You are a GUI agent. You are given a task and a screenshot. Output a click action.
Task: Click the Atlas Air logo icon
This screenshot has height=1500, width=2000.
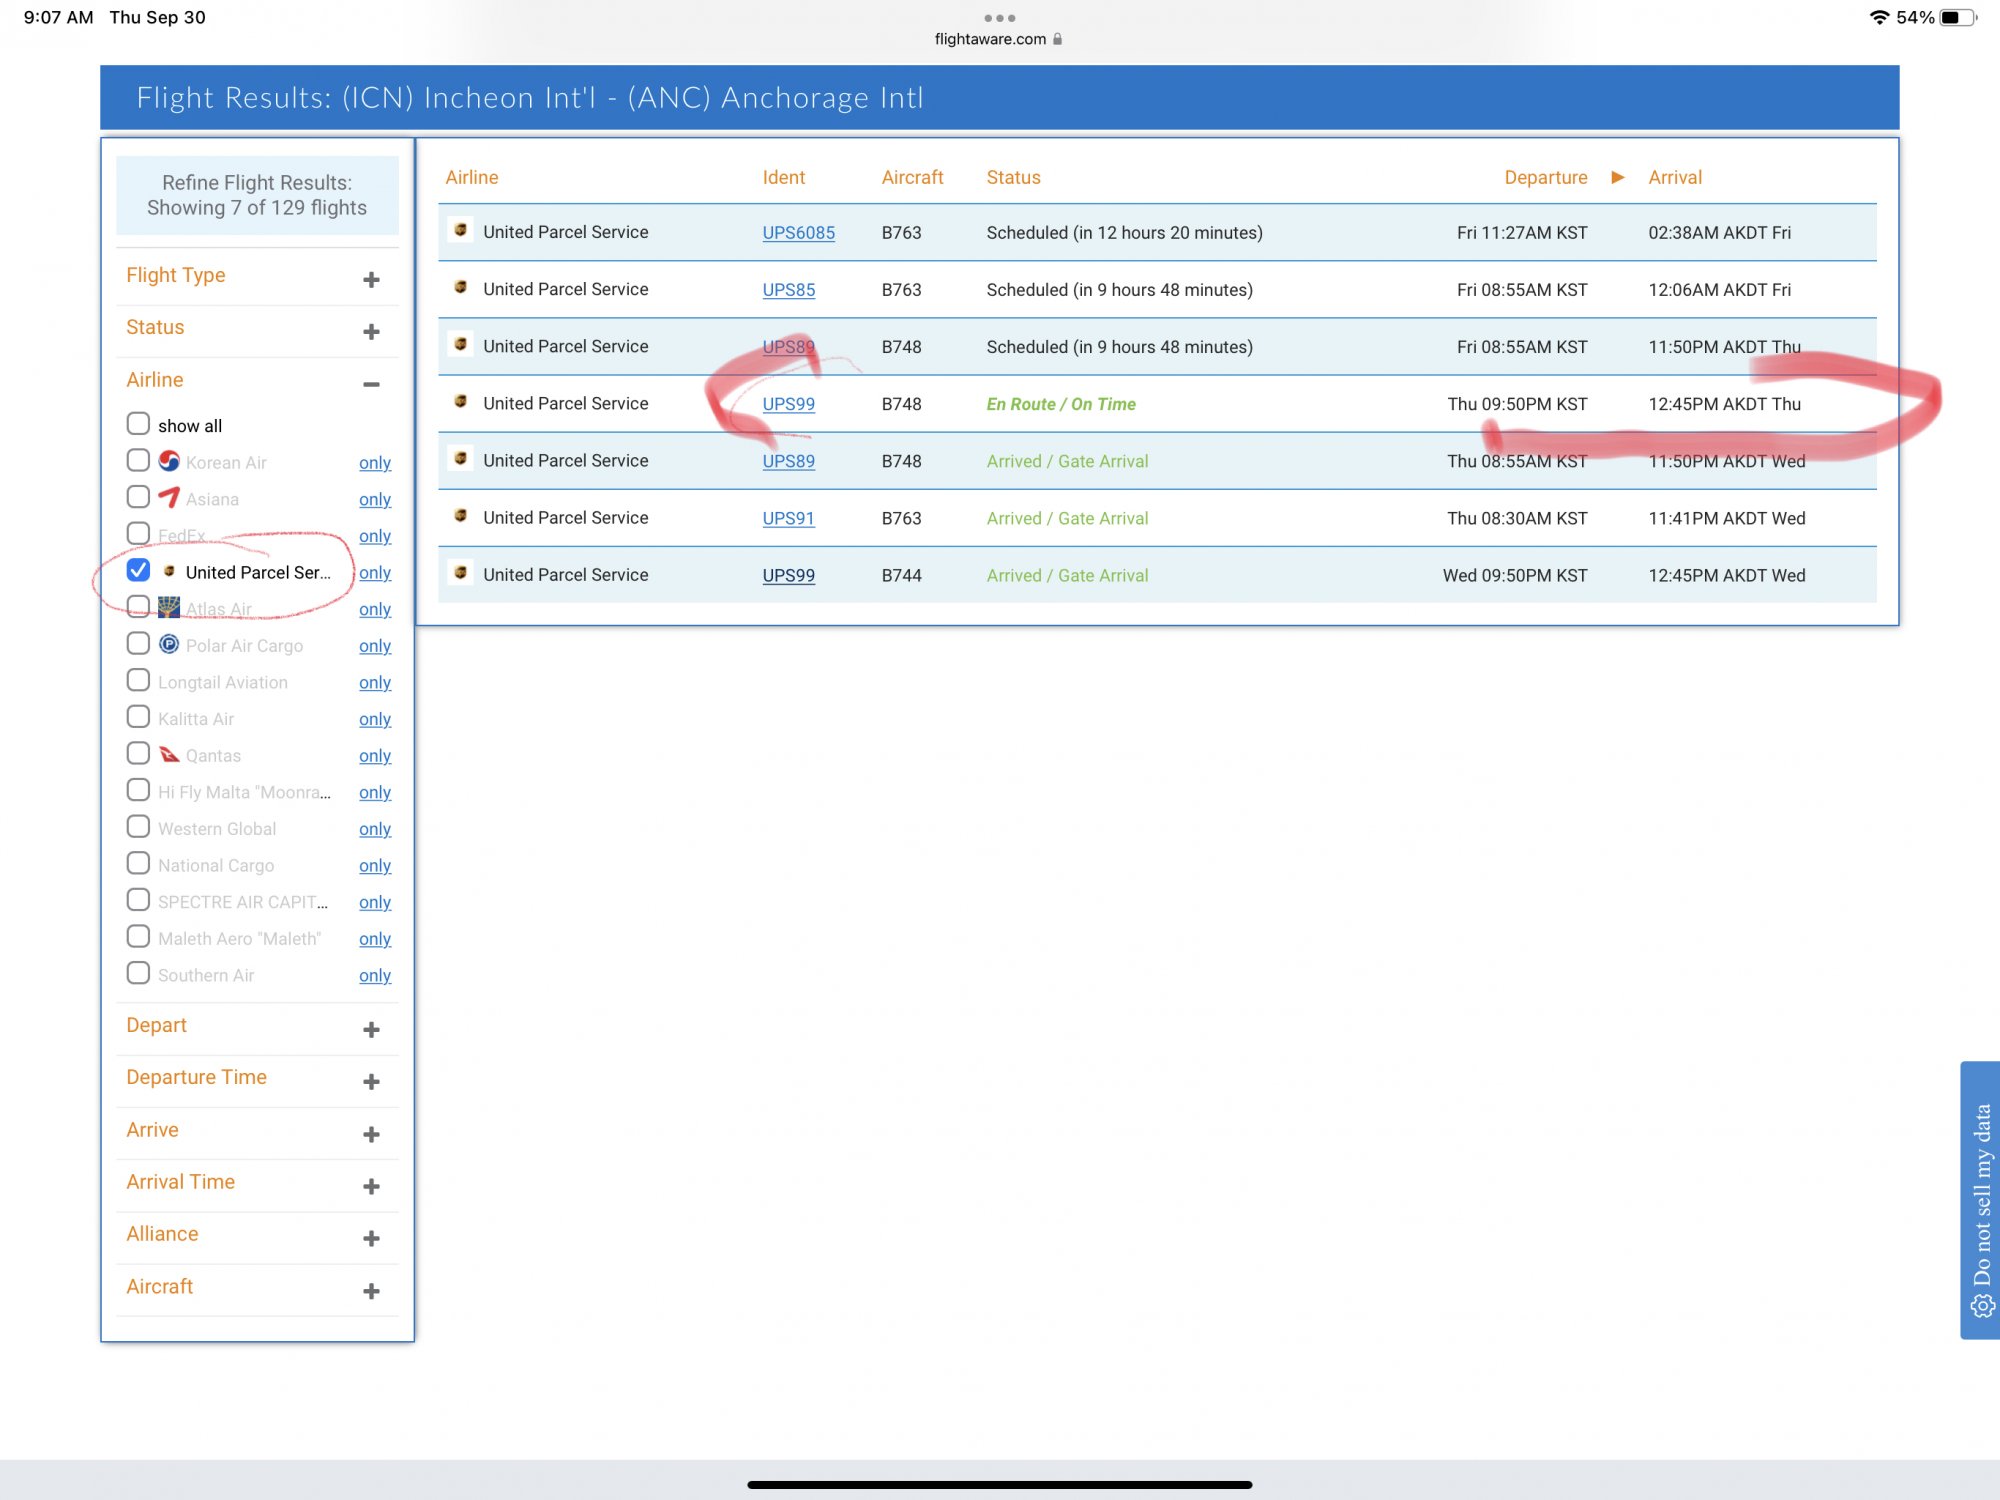(169, 607)
